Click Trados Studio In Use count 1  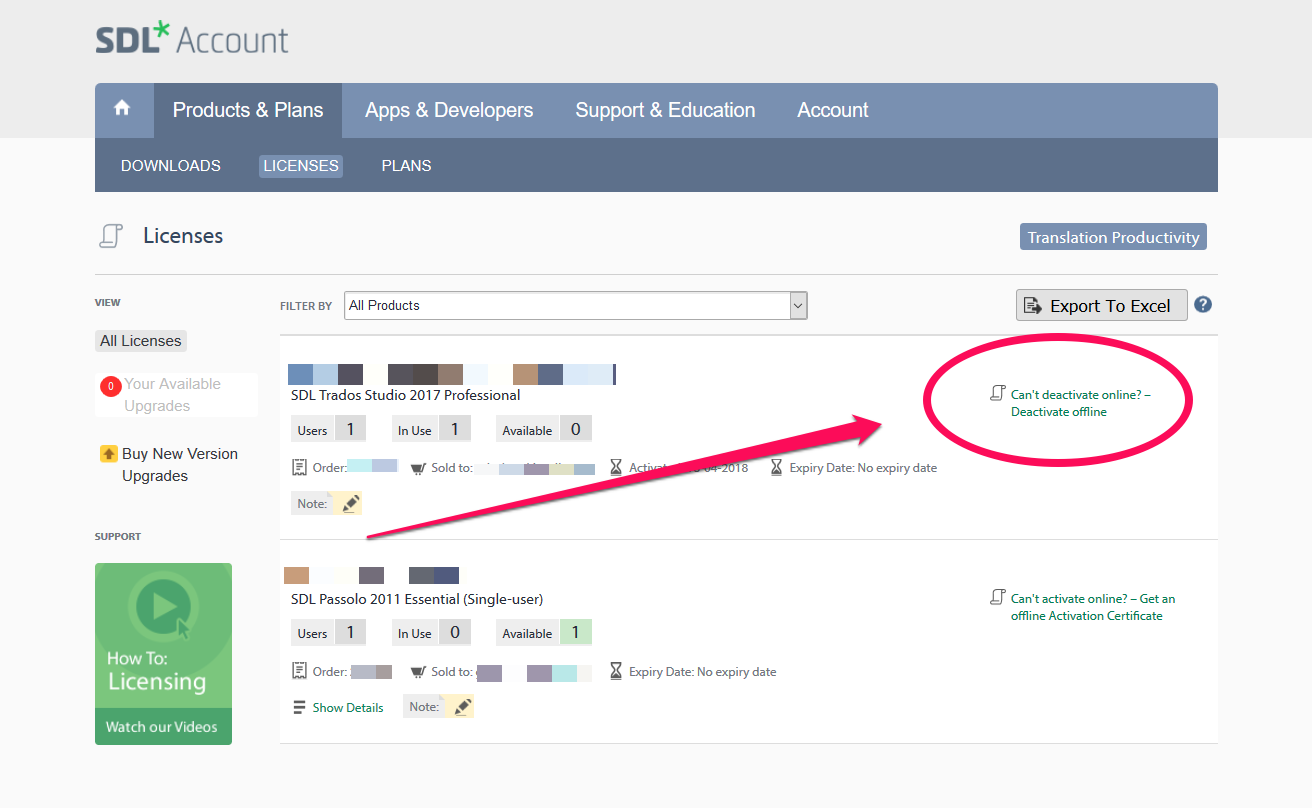454,430
